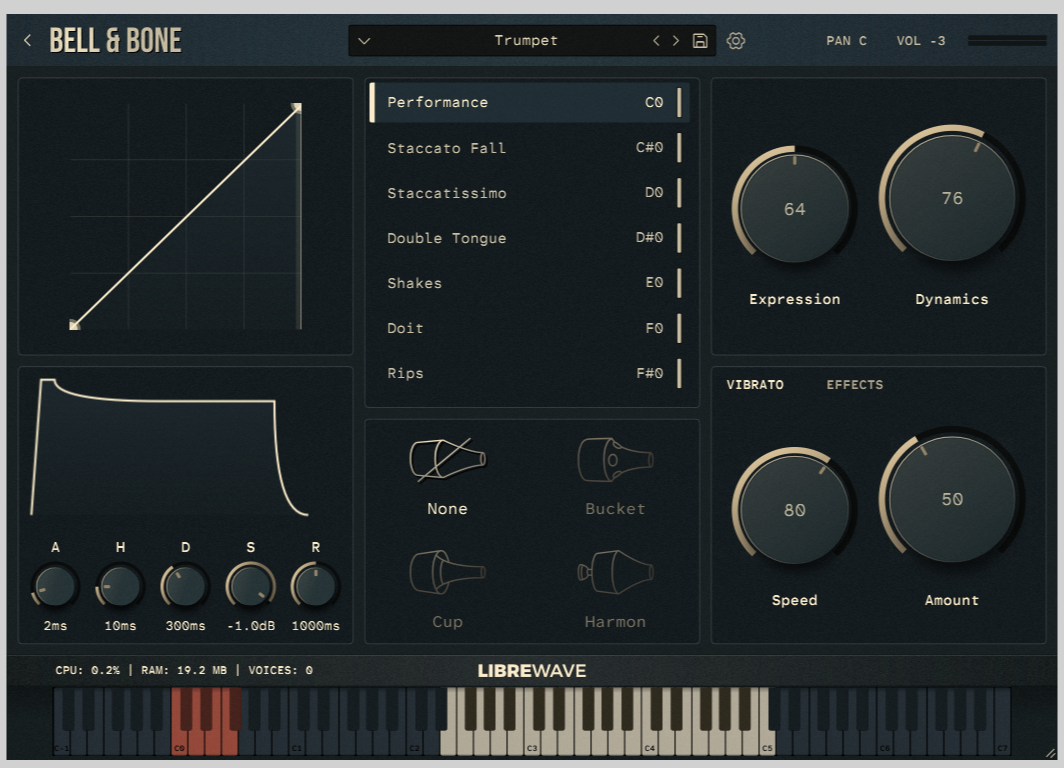This screenshot has height=768, width=1064.
Task: Play the C4 key on the keyboard
Action: click(x=649, y=740)
